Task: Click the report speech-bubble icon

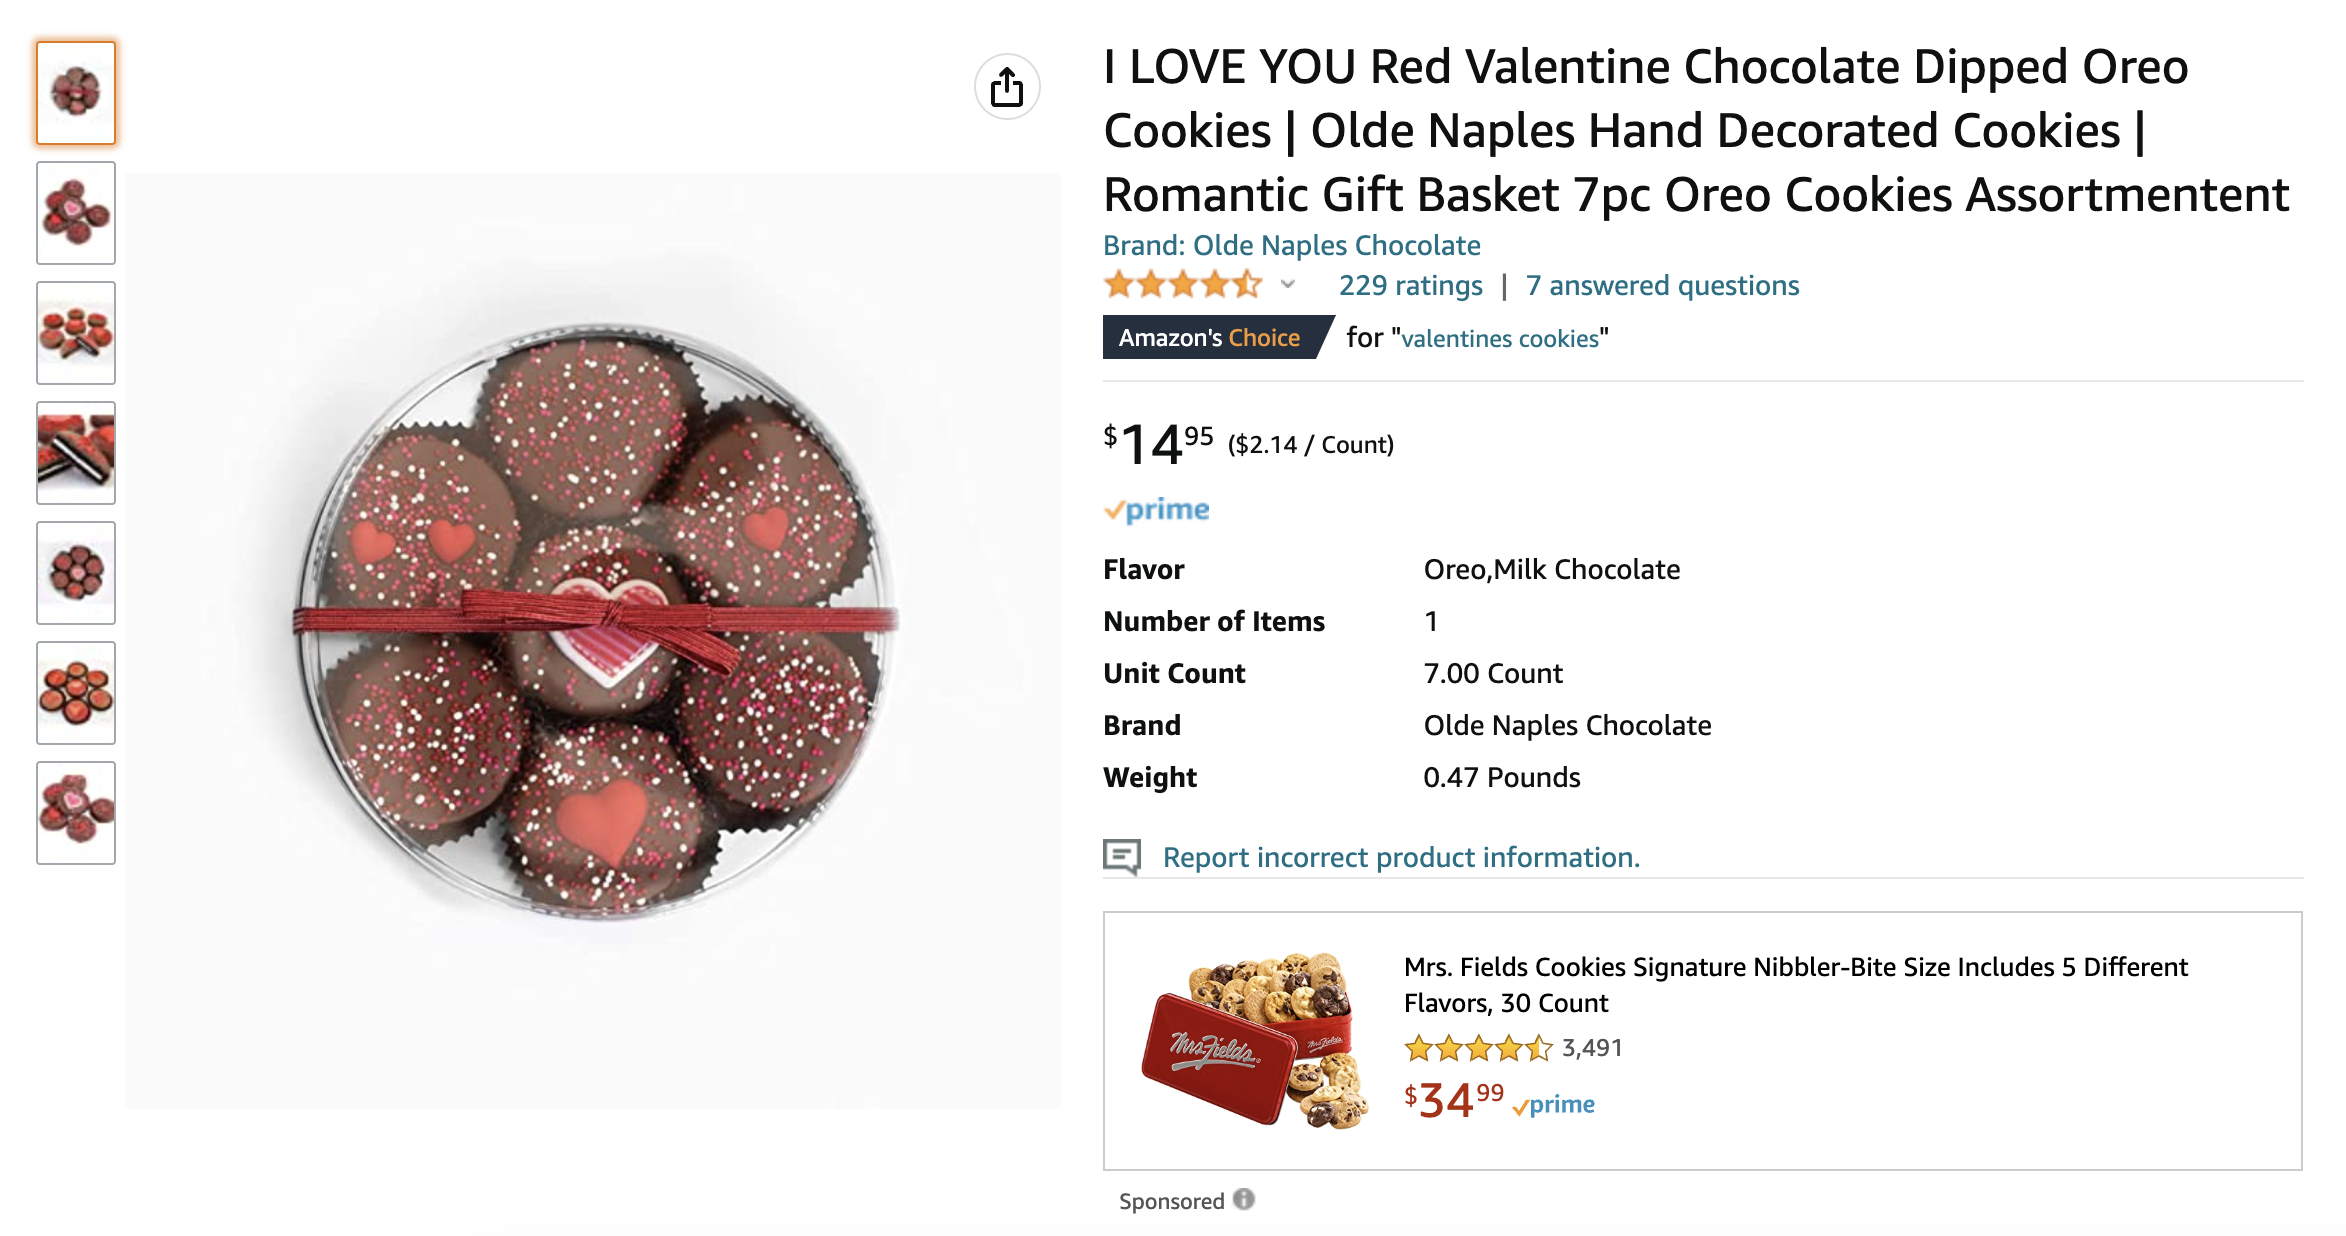Action: 1121,857
